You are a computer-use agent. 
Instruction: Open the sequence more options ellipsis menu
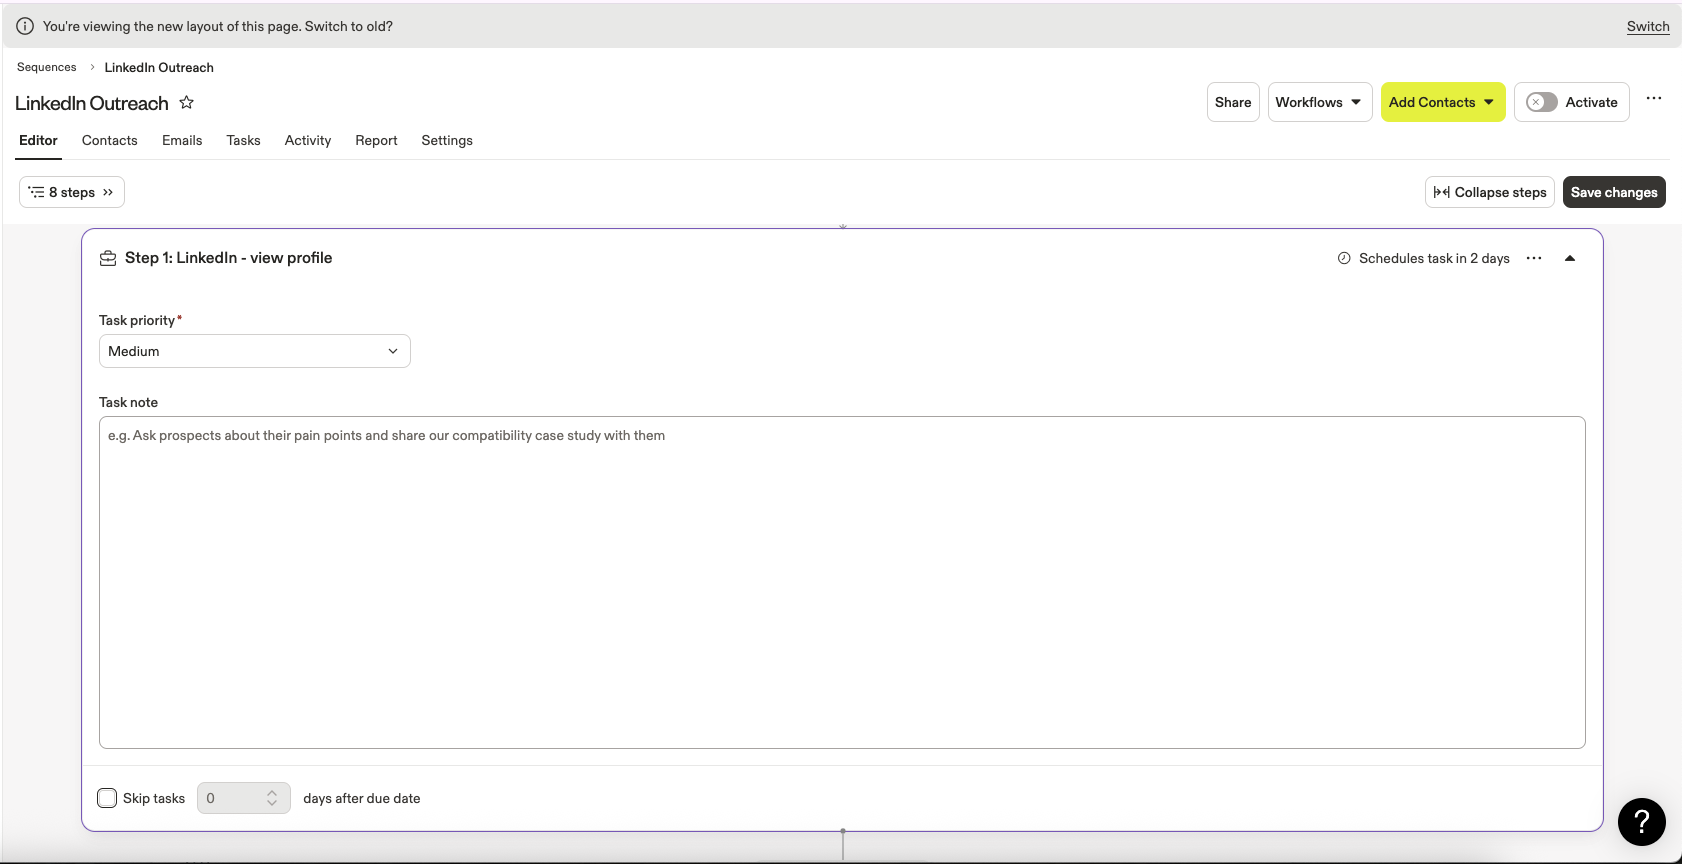coord(1654,98)
